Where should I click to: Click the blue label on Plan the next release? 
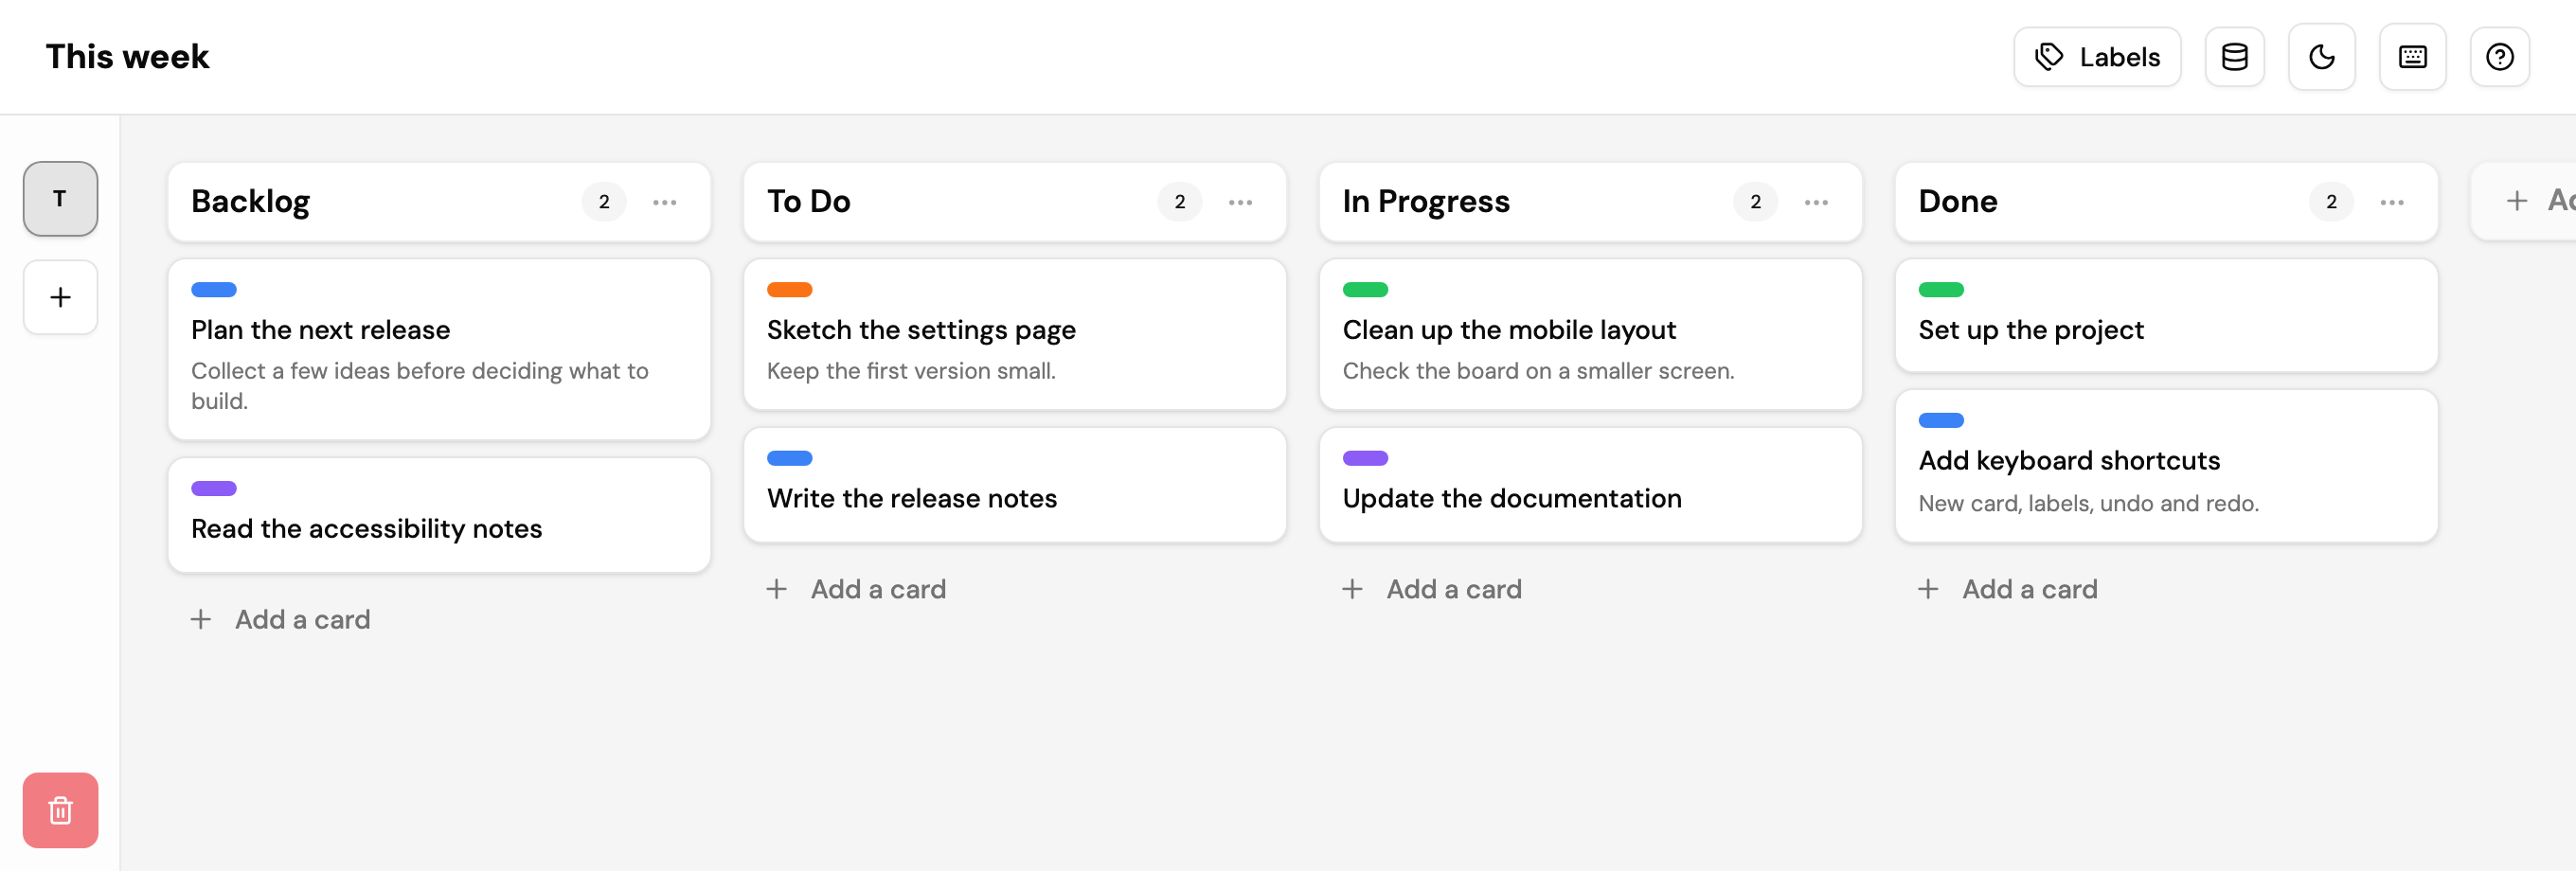pyautogui.click(x=214, y=290)
